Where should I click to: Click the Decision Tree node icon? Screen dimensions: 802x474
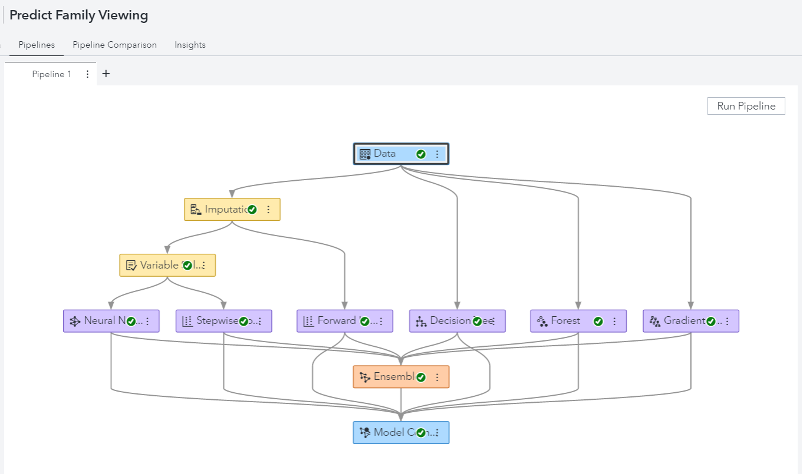[x=421, y=321]
